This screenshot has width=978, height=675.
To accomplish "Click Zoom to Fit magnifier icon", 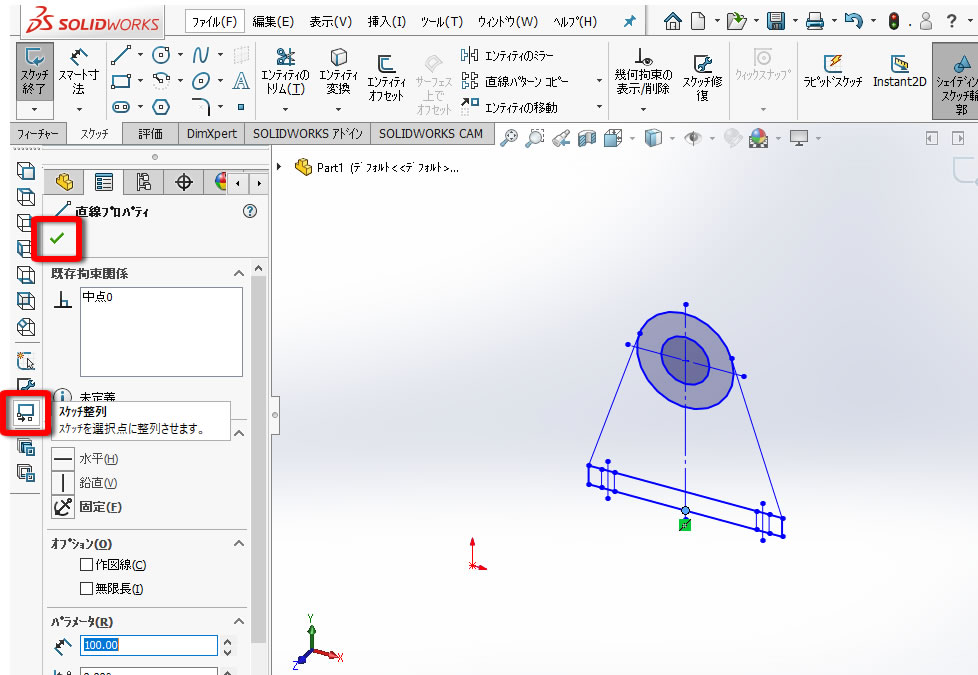I will tap(509, 138).
